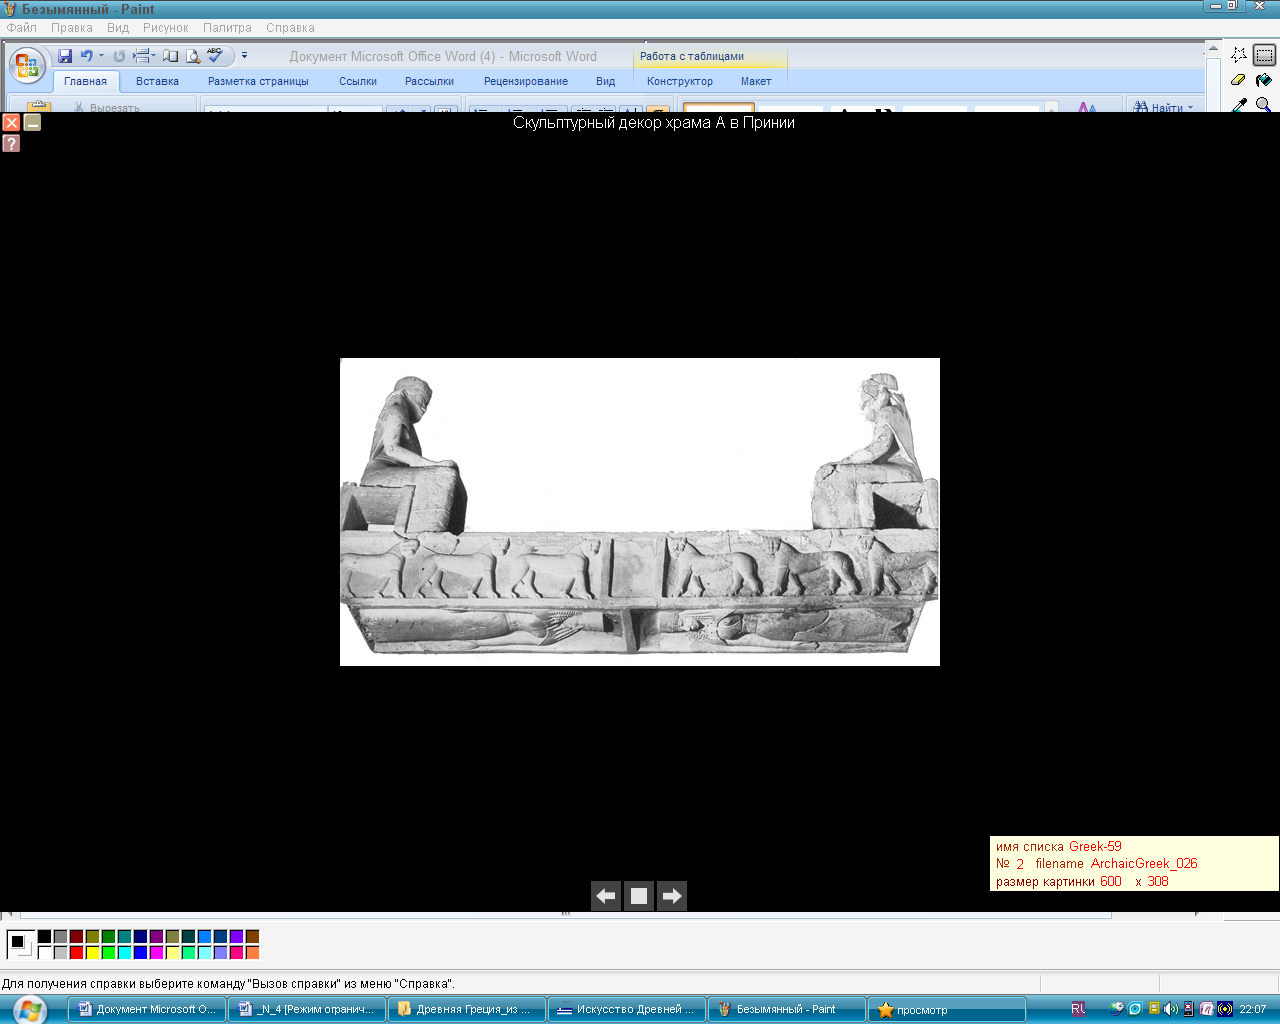Open the Правка menu in Paint

pyautogui.click(x=72, y=28)
